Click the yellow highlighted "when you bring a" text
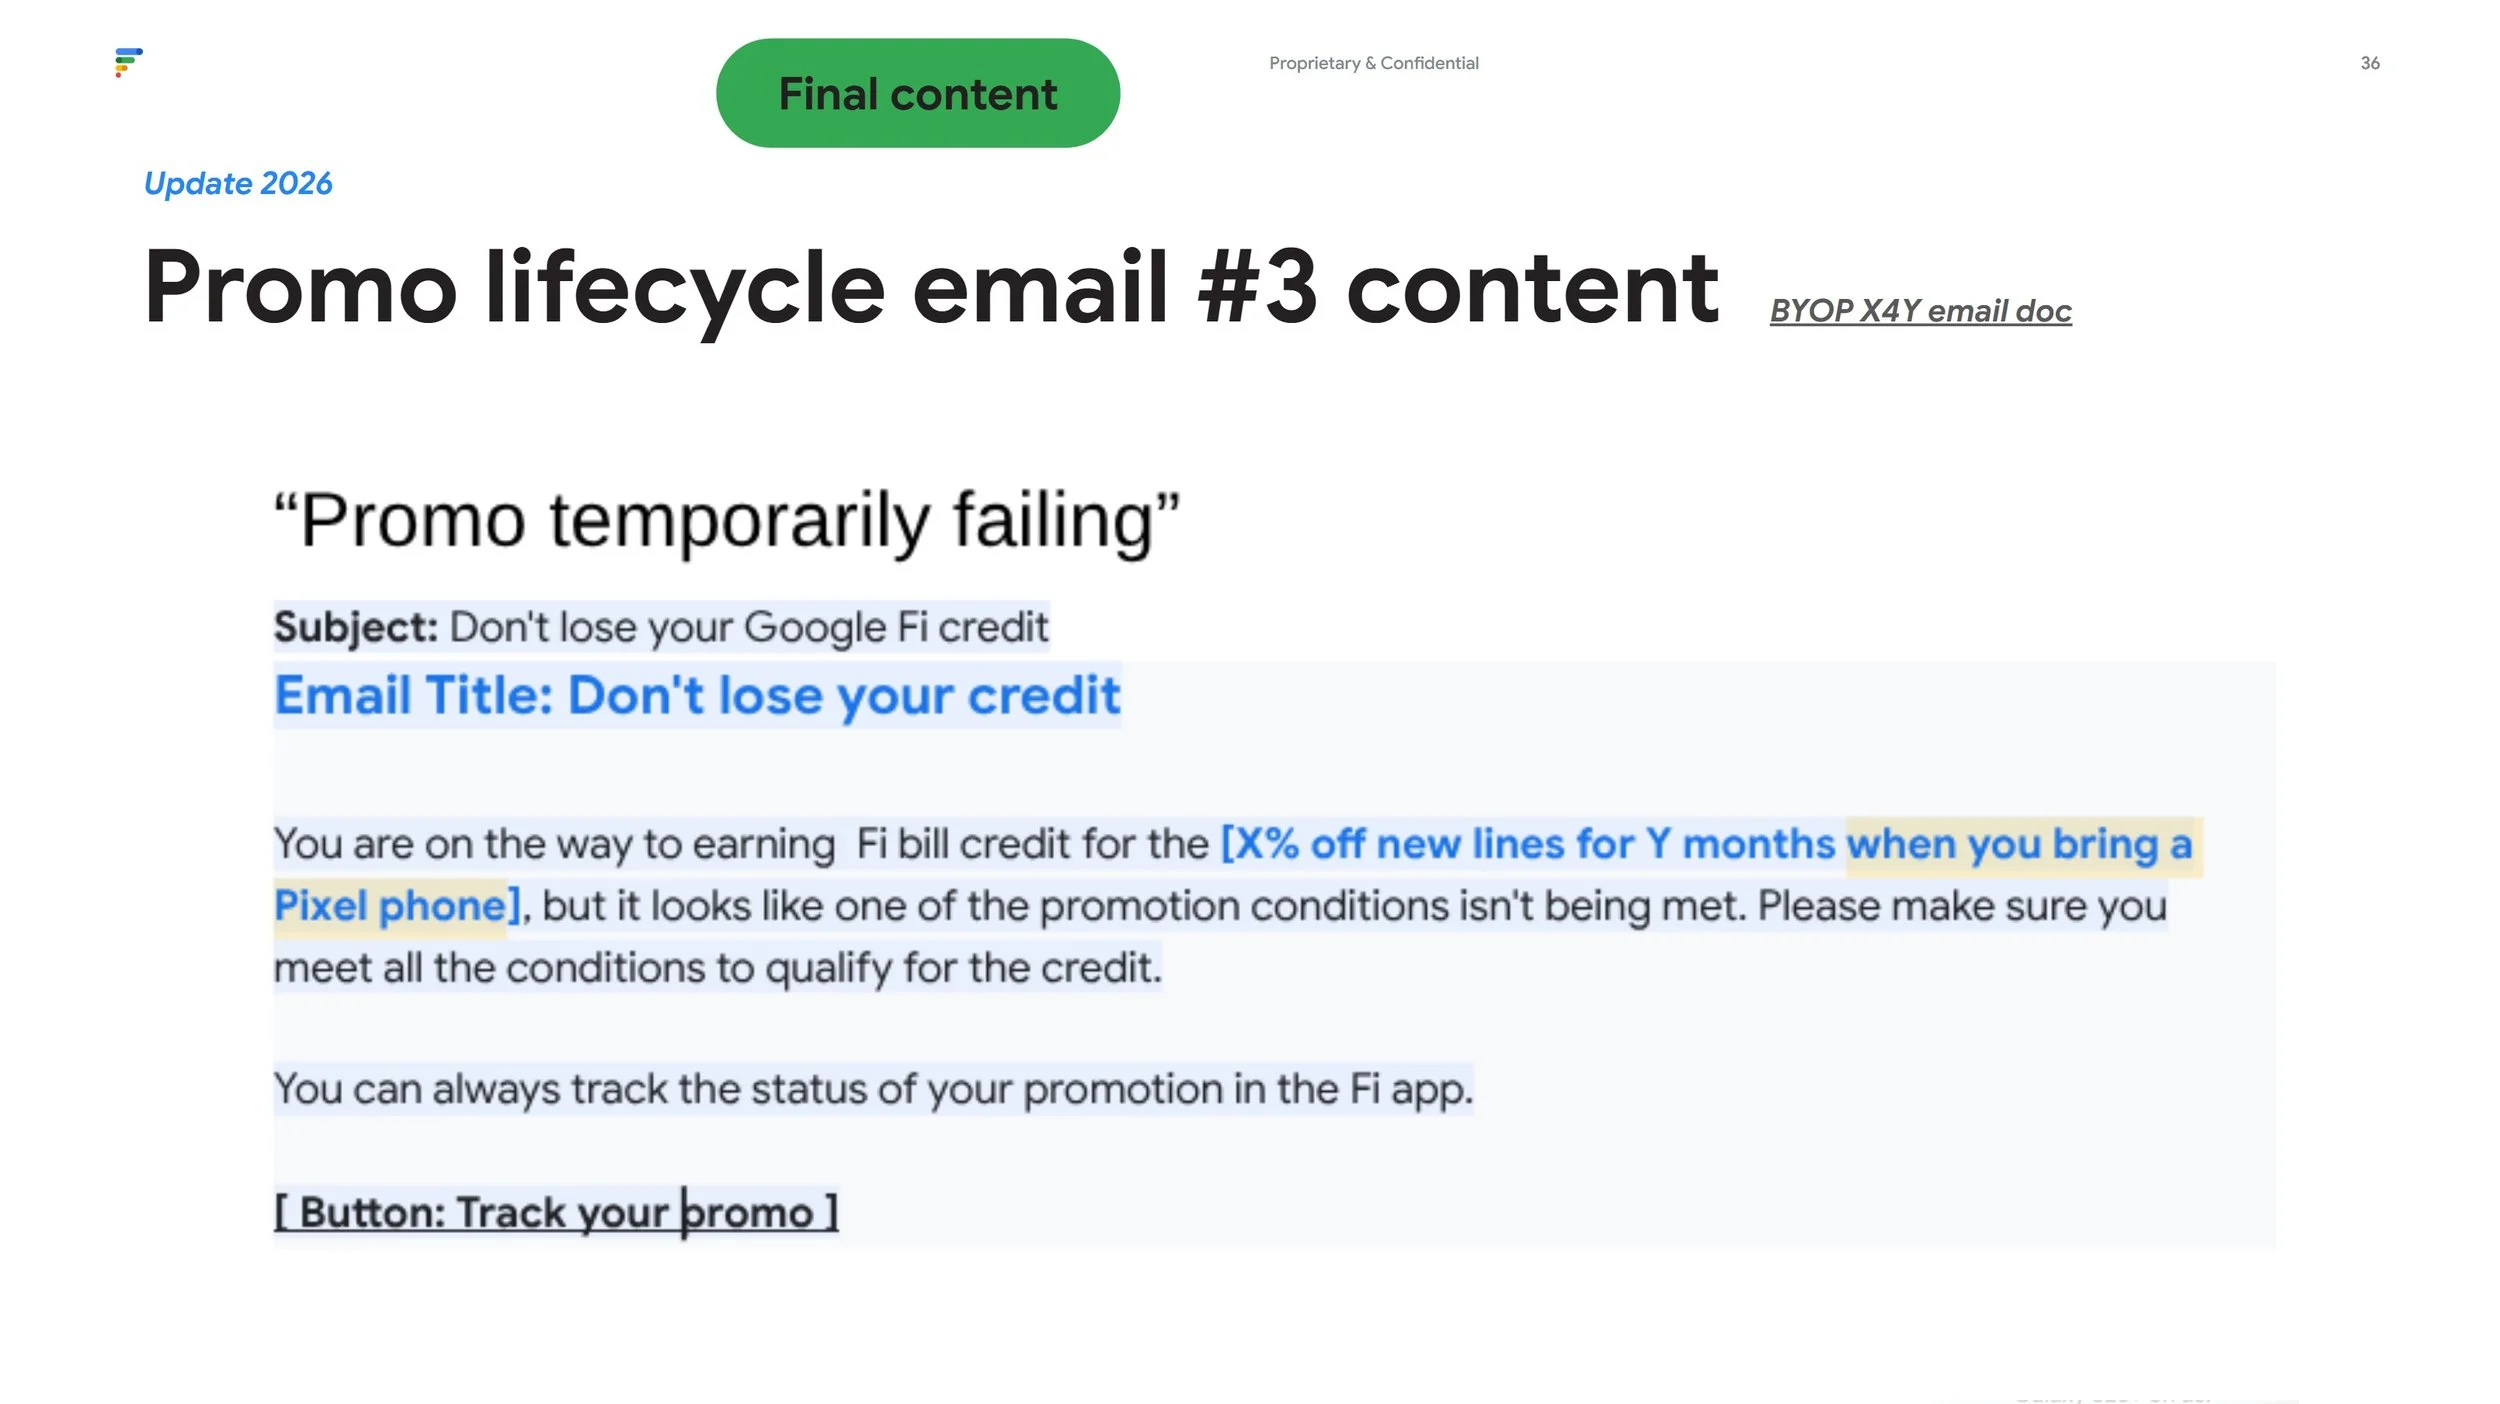2500x1404 pixels. 2020,846
